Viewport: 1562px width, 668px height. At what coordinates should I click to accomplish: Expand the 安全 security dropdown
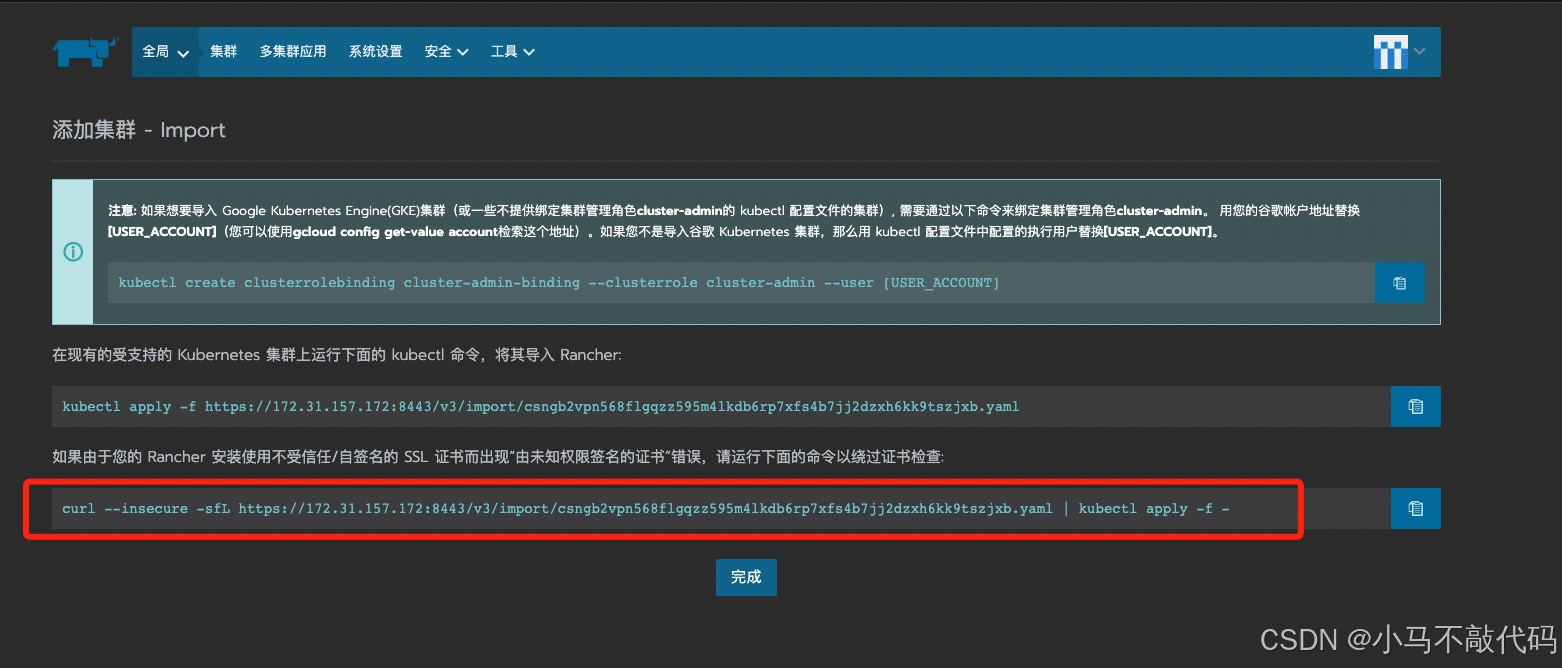(447, 52)
